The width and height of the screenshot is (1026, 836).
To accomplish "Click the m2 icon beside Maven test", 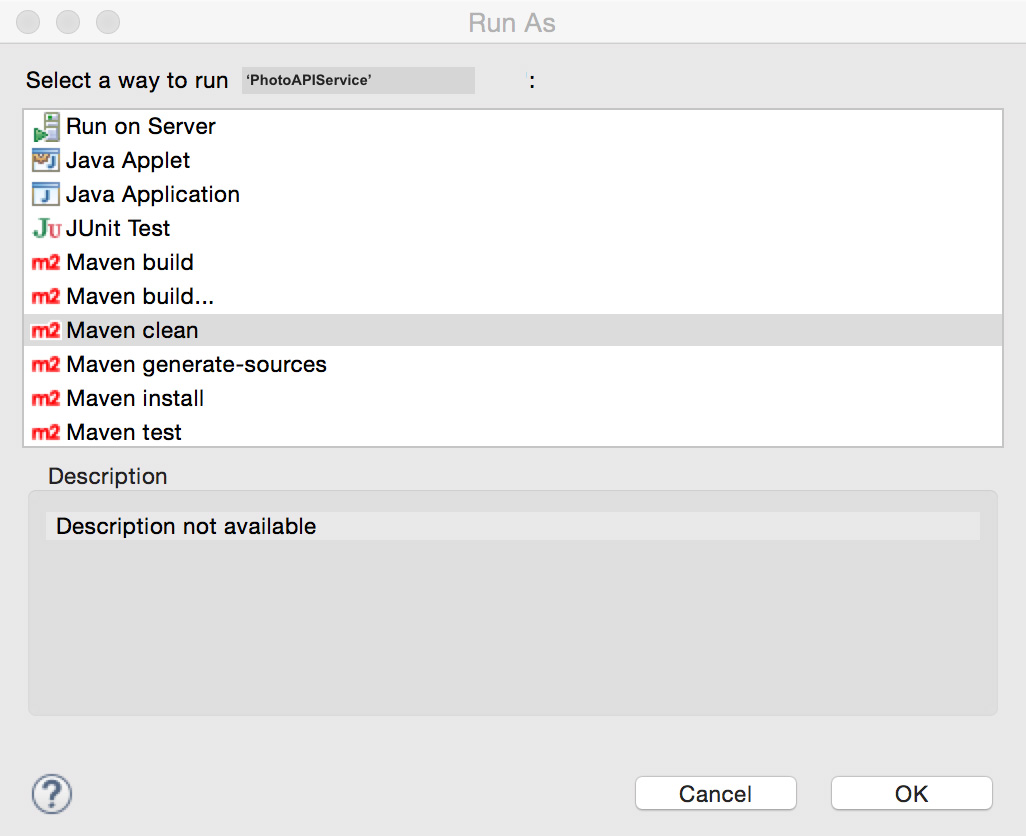I will [x=46, y=433].
